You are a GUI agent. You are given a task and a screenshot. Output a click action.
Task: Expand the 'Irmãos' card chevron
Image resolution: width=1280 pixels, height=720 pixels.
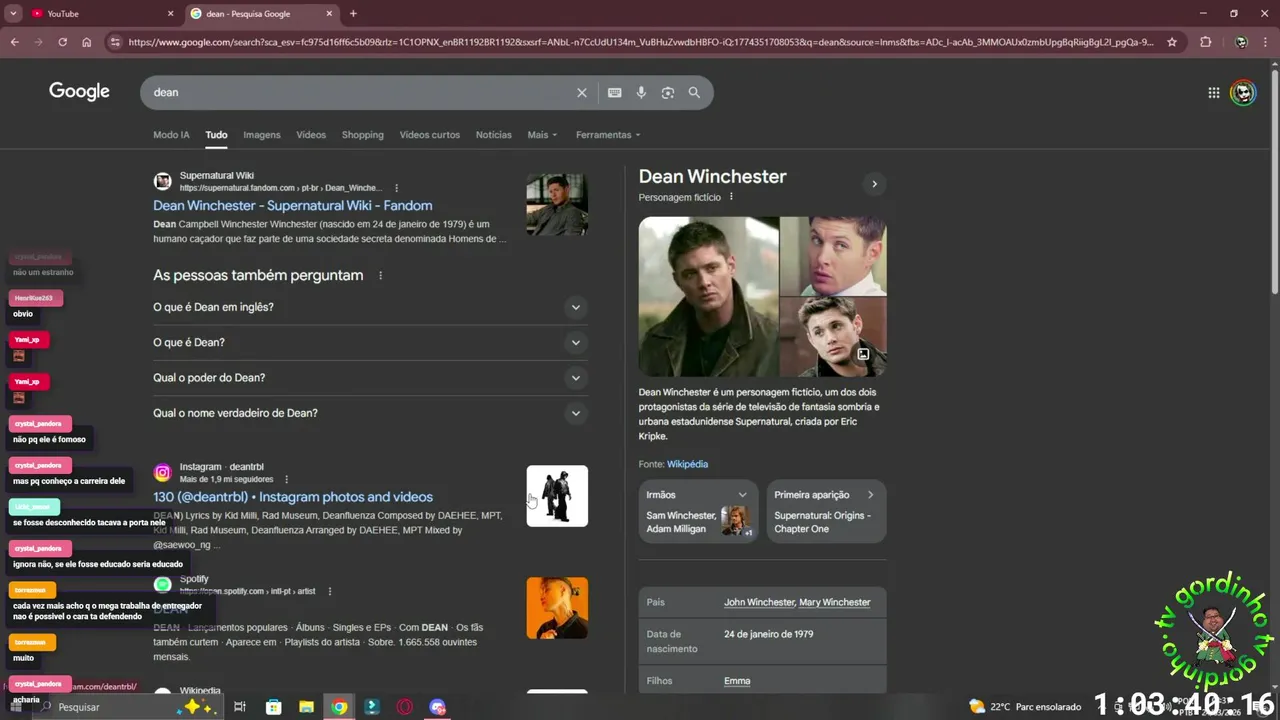pyautogui.click(x=742, y=495)
